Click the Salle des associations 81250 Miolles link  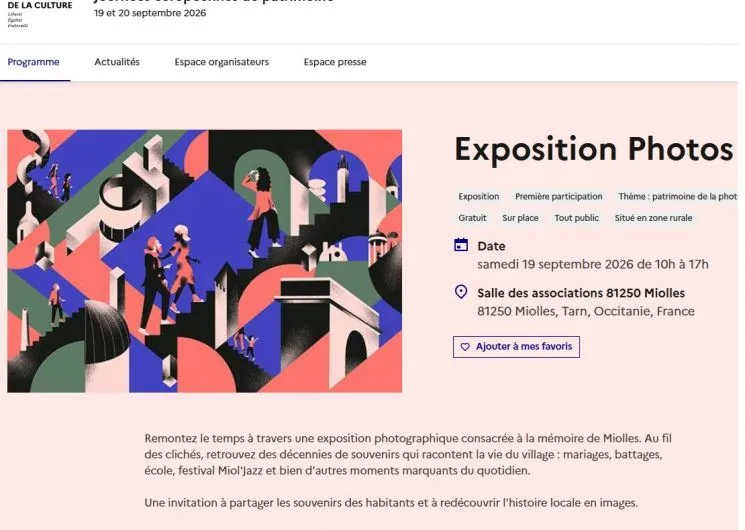click(x=581, y=293)
